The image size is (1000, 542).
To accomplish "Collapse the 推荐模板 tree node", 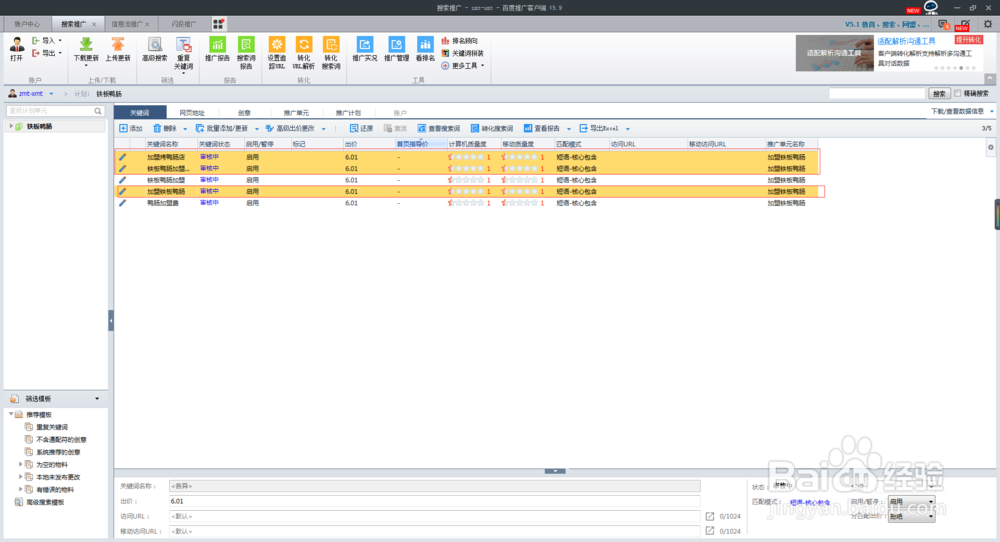I will click(x=11, y=414).
